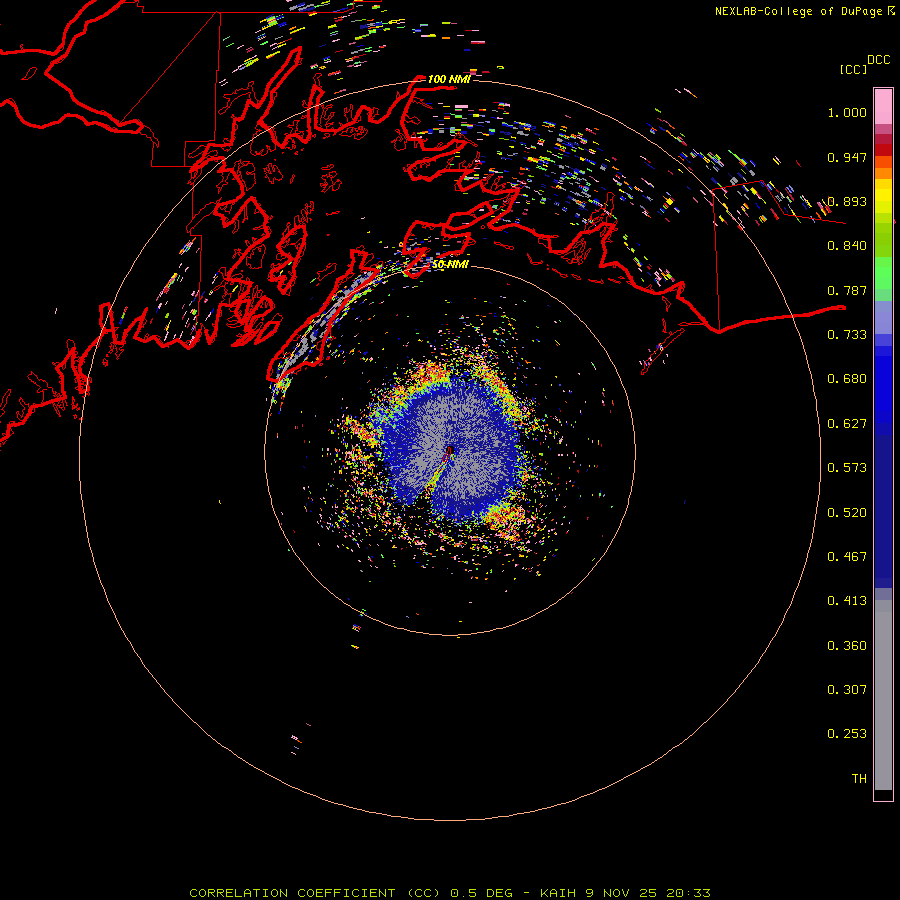Click the TH threshold label
Viewport: 900px width, 900px height.
point(859,779)
